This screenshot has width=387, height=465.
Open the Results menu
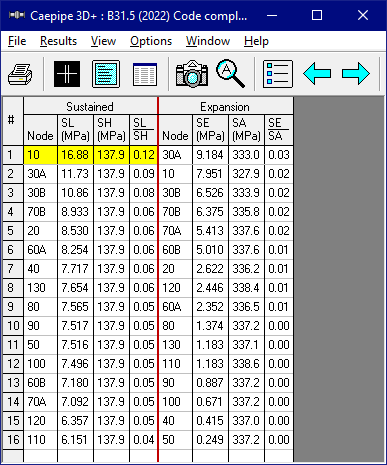pos(58,41)
